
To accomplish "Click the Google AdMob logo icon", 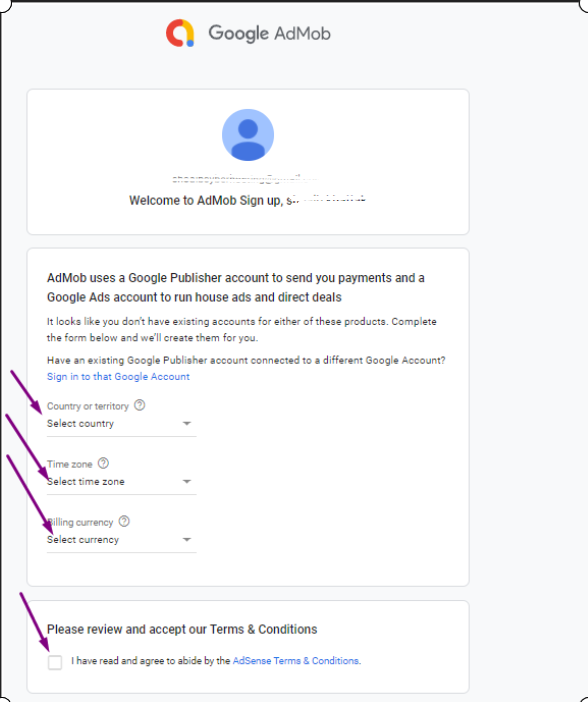I will [180, 33].
